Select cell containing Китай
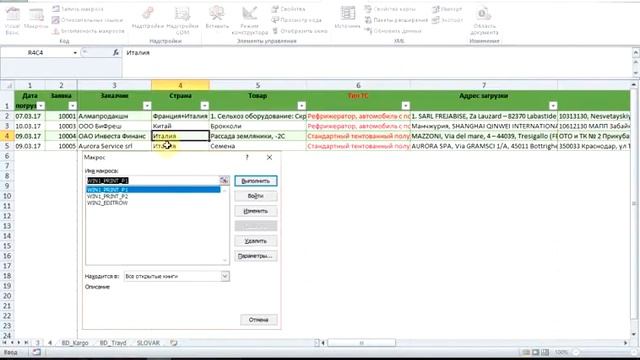The height and width of the screenshot is (360, 640). 180,126
